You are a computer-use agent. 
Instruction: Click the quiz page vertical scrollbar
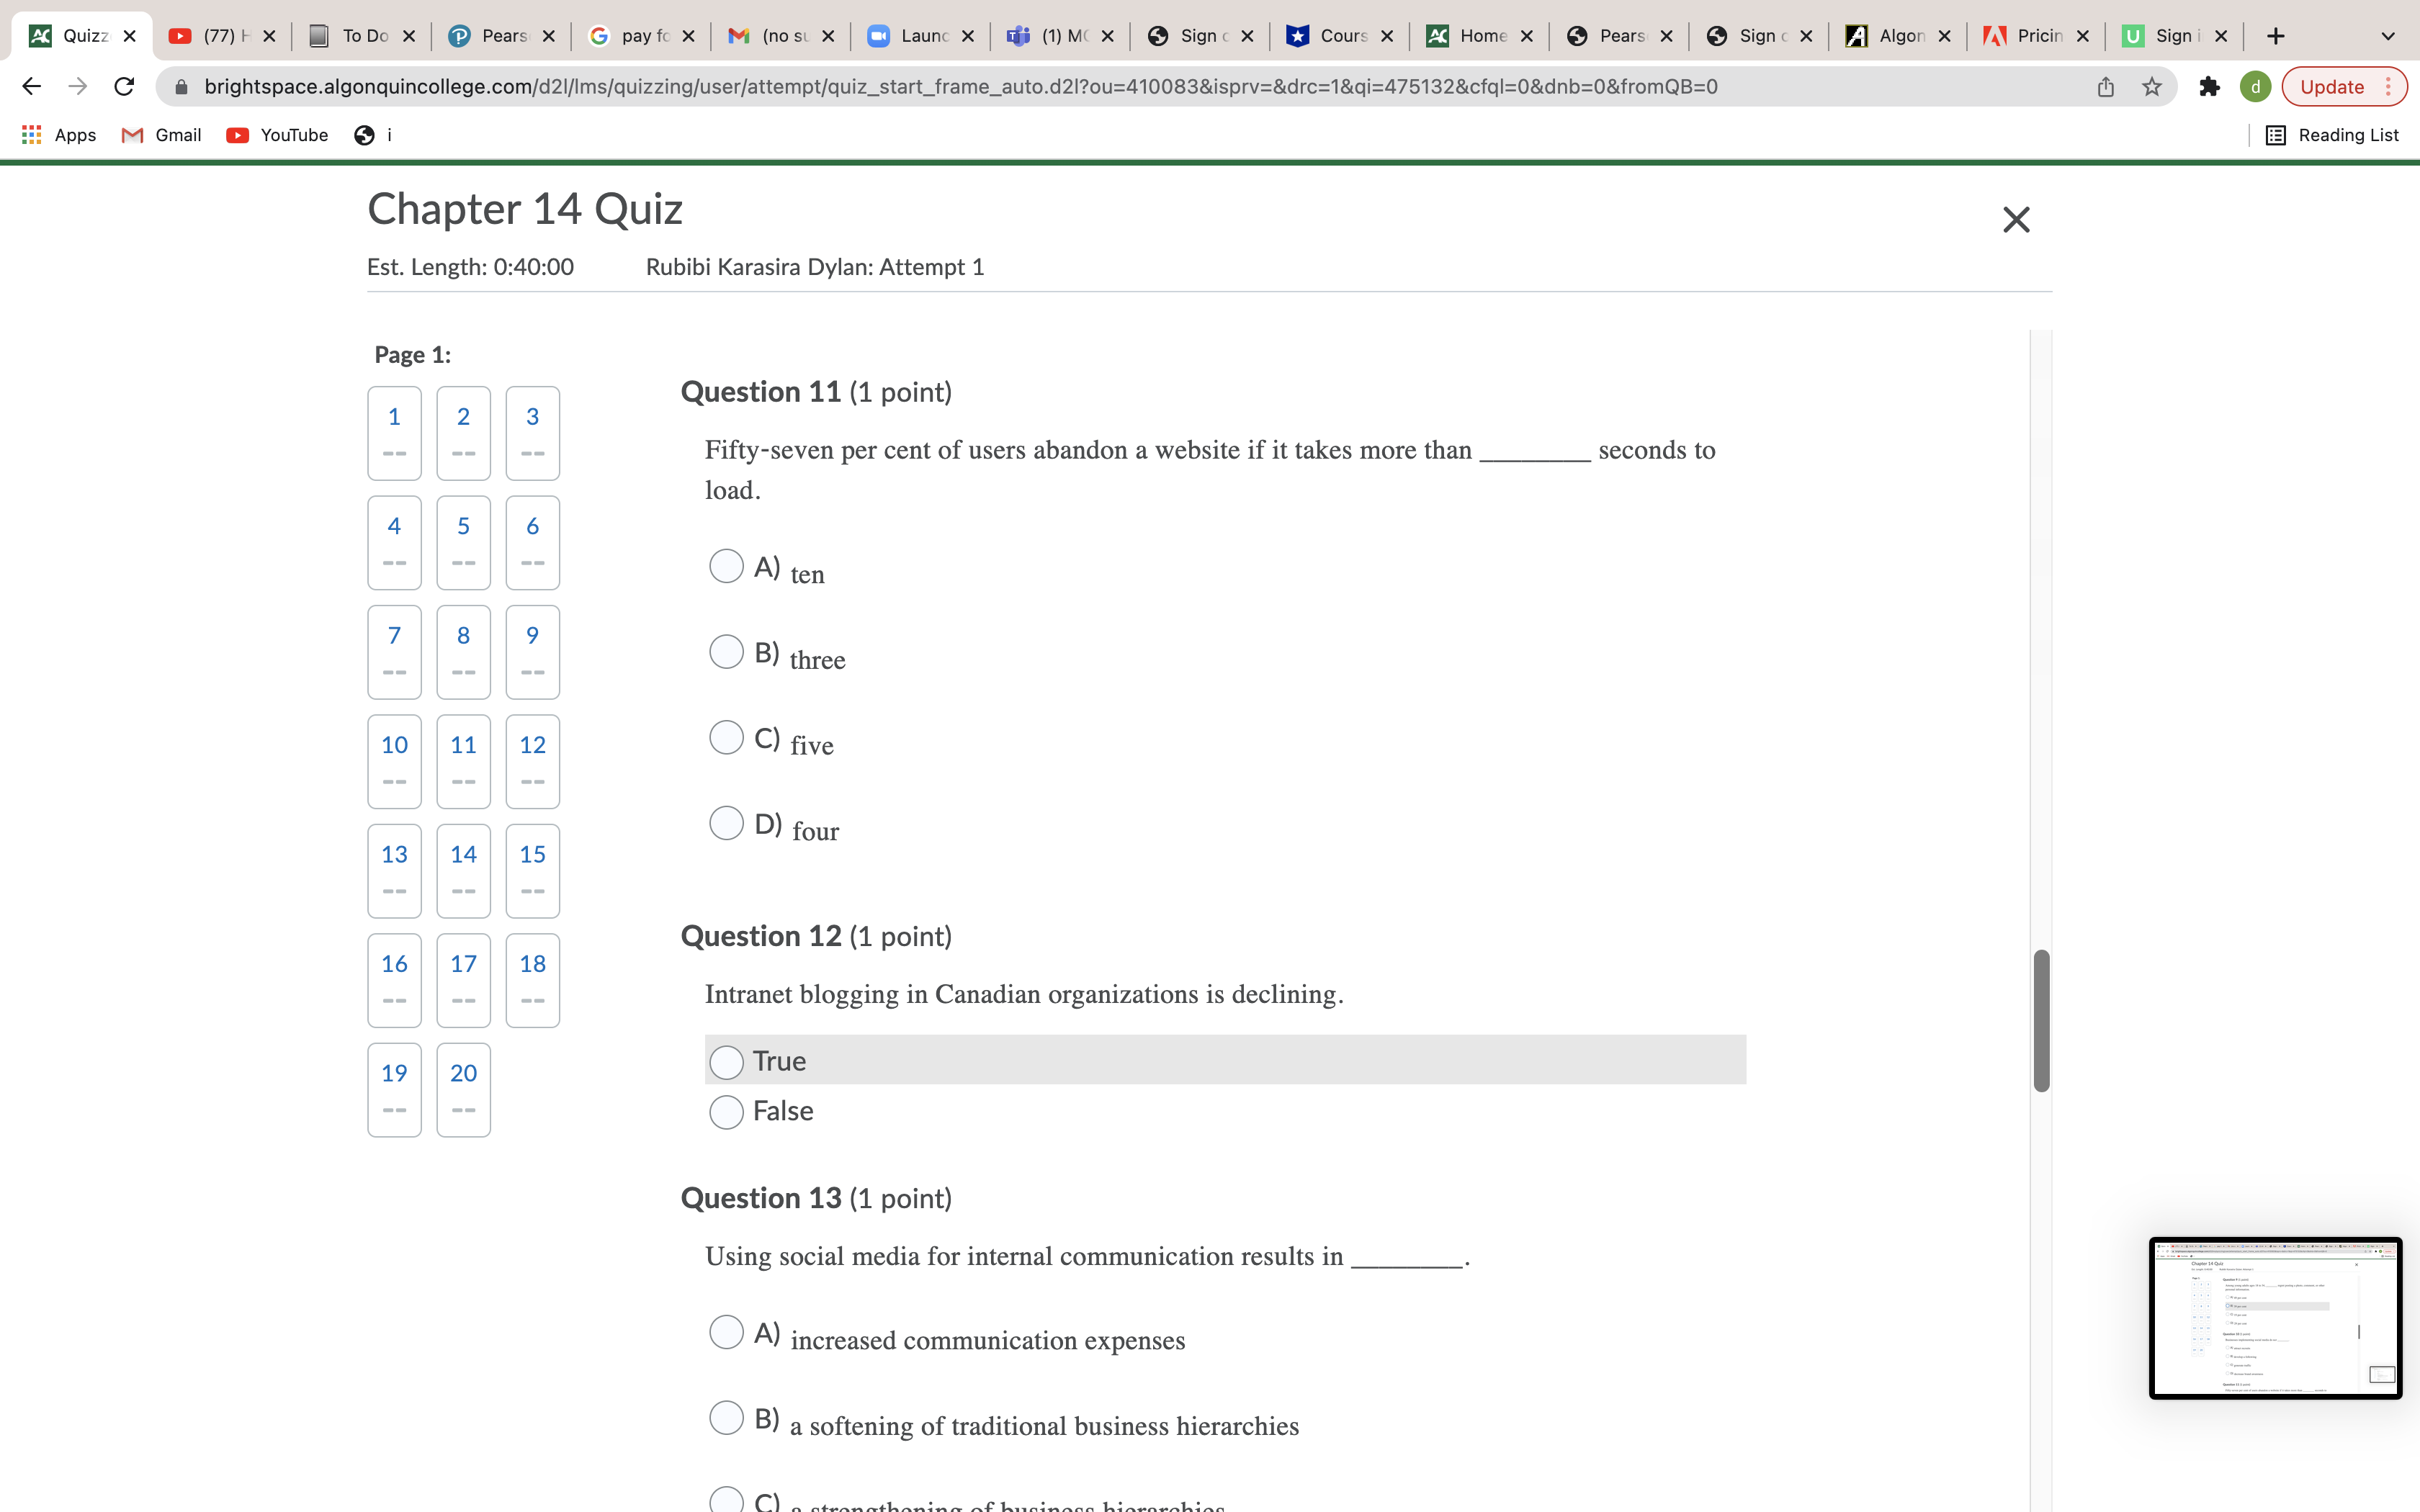click(x=2041, y=1020)
